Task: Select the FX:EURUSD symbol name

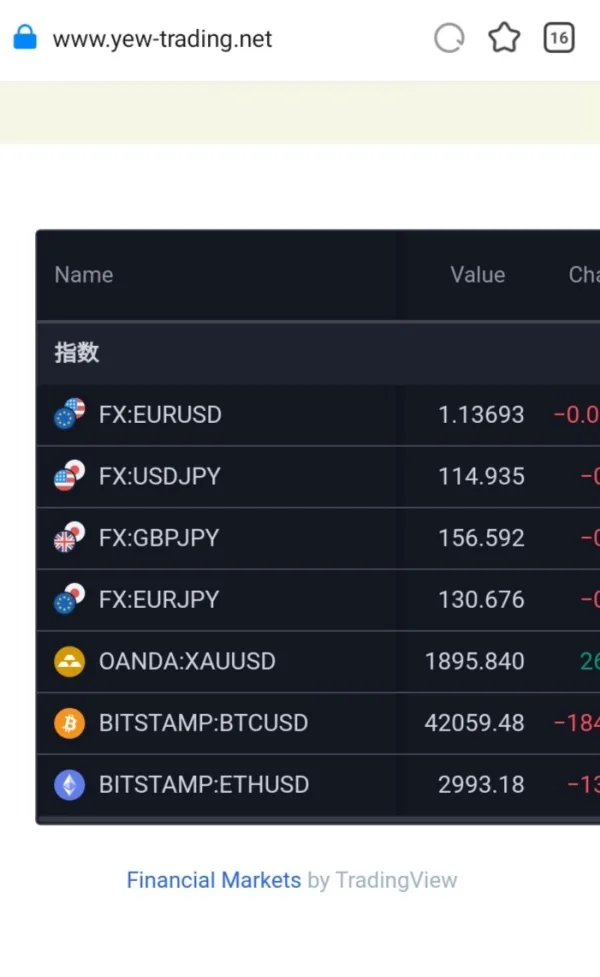Action: point(160,414)
